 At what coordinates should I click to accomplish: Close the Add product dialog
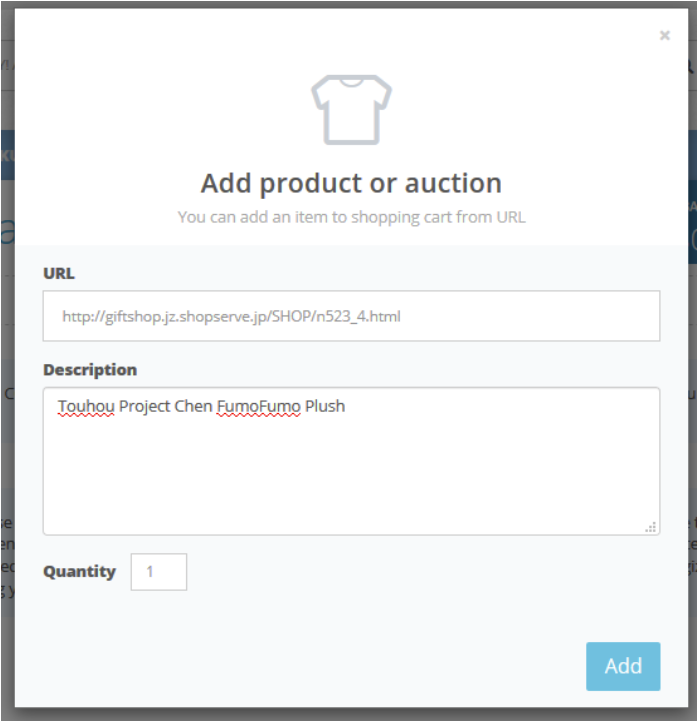[665, 36]
